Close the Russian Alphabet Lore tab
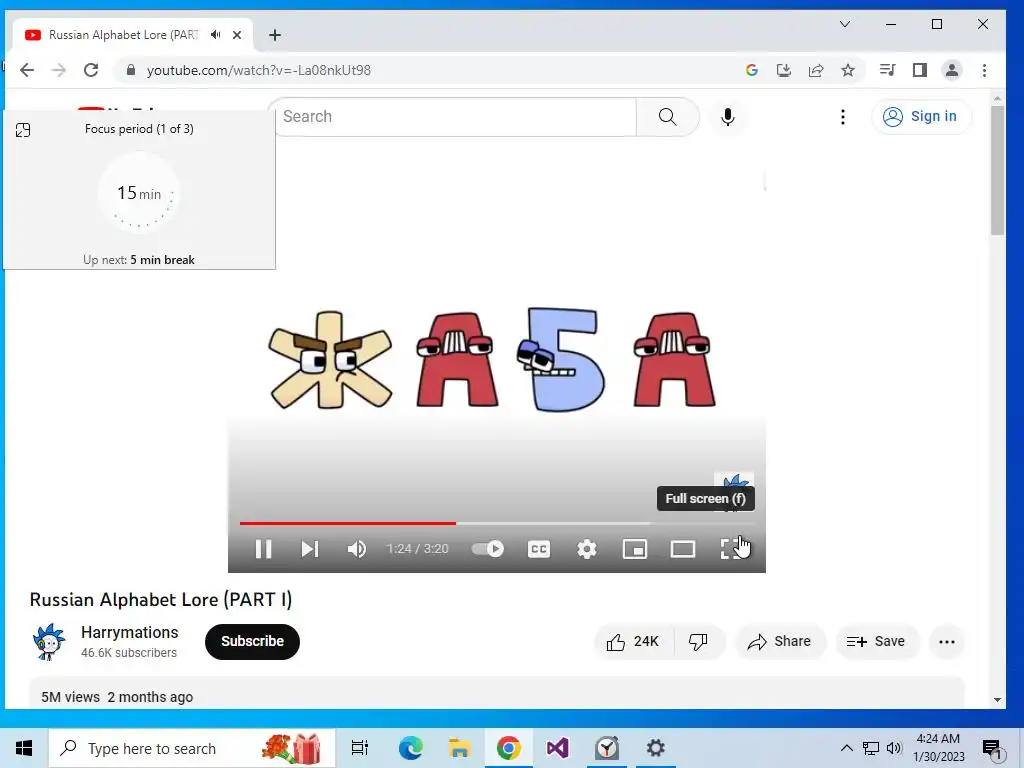 [237, 35]
